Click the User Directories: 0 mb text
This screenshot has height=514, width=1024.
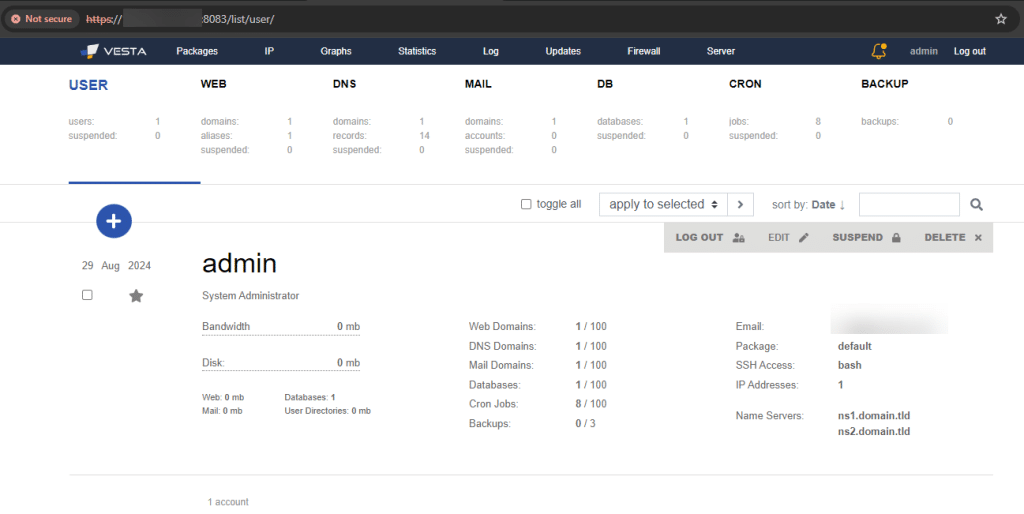pyautogui.click(x=328, y=411)
